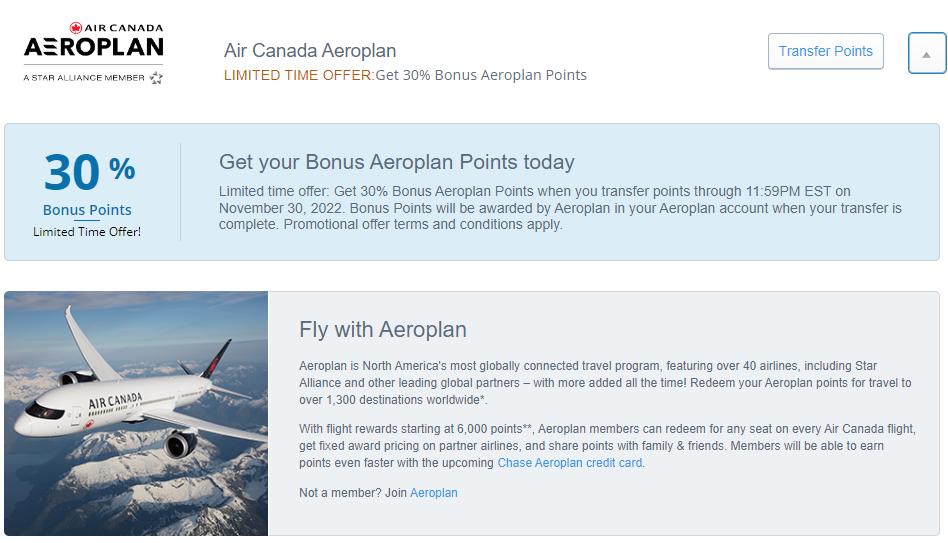Click the 30% bonus badge number
The image size is (948, 543).
coord(72,173)
